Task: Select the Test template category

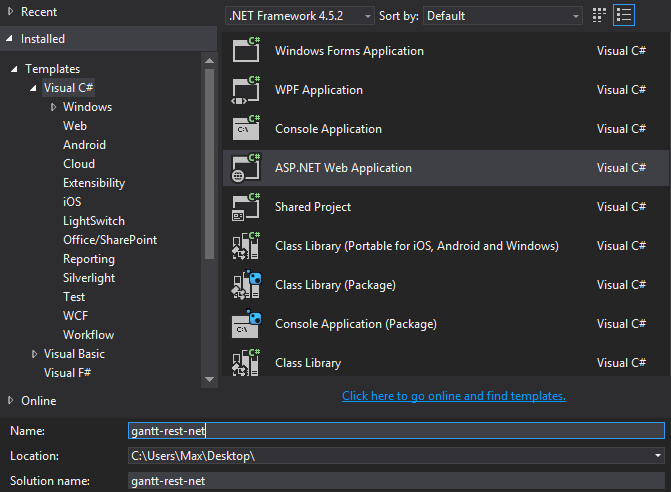Action: pyautogui.click(x=74, y=296)
